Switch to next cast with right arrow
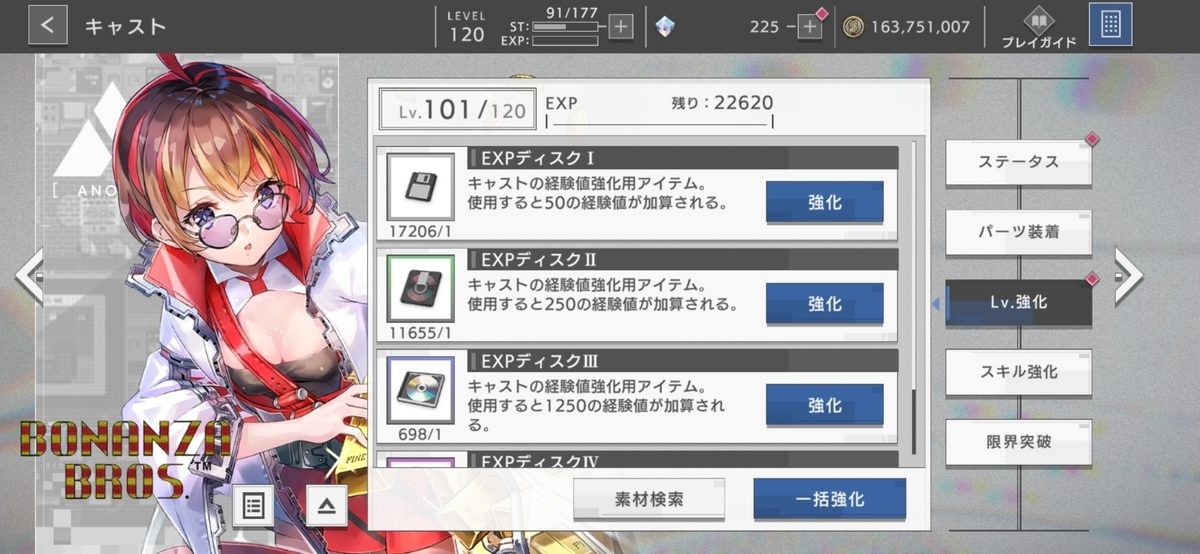The width and height of the screenshot is (1200, 554). (1128, 275)
